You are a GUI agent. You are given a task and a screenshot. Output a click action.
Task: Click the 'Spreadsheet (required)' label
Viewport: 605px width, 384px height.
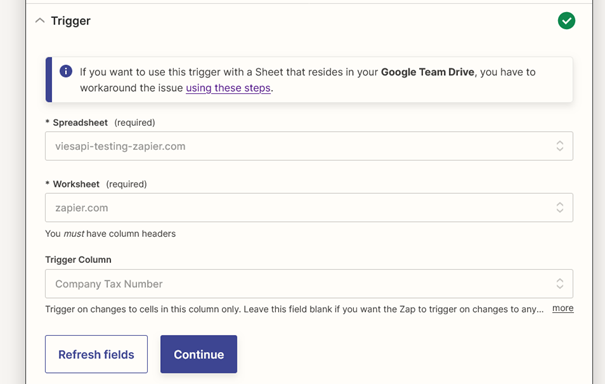(x=100, y=123)
